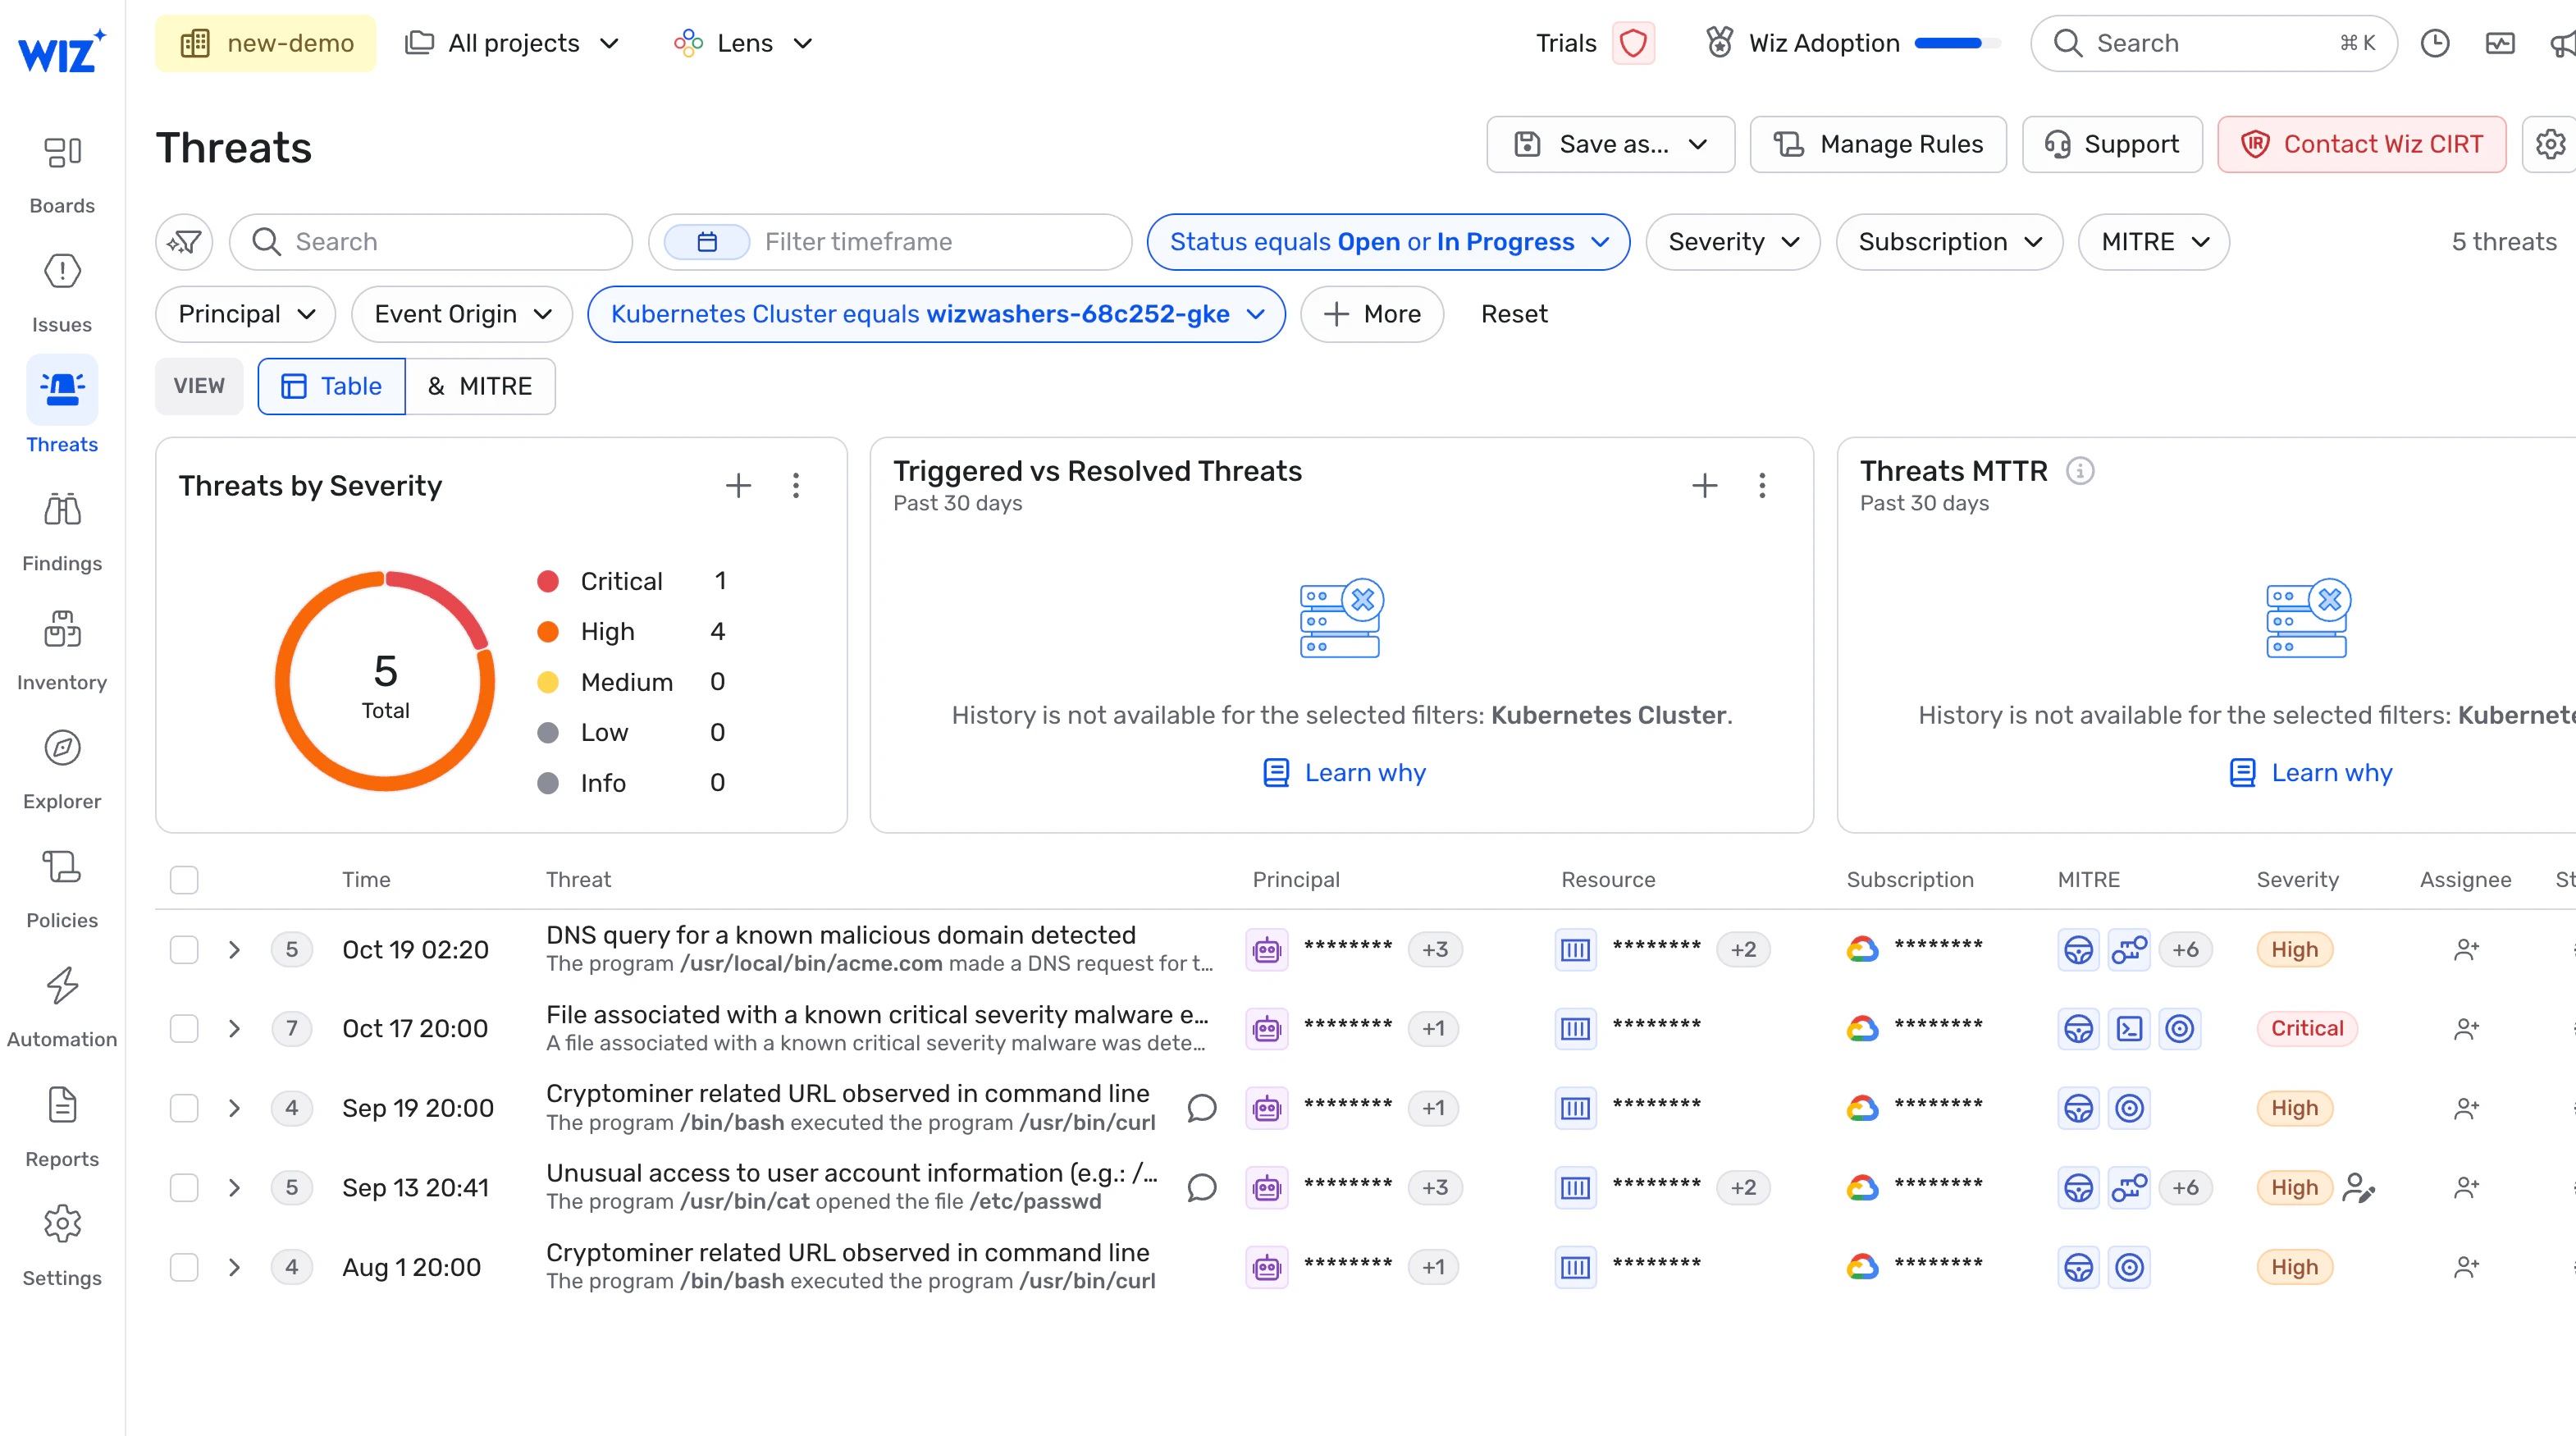Check the Sep 13 20:41 threat row
The width and height of the screenshot is (2576, 1436).
[184, 1187]
